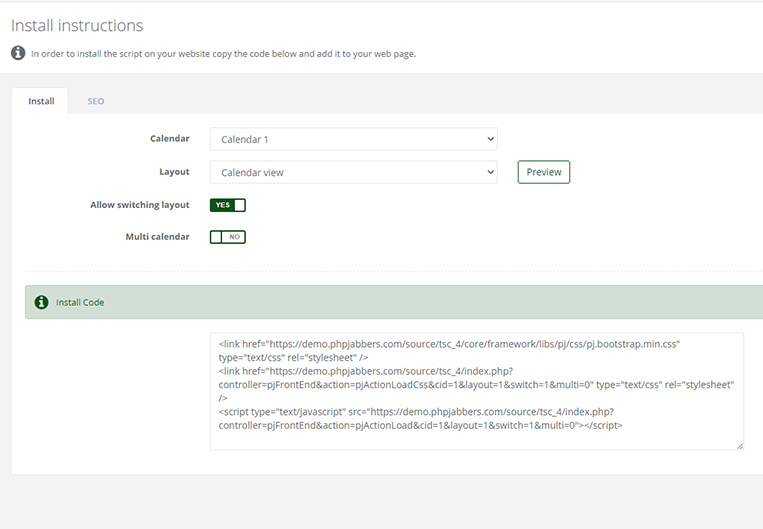Click inside the install code text area
The height and width of the screenshot is (529, 763).
pyautogui.click(x=477, y=391)
